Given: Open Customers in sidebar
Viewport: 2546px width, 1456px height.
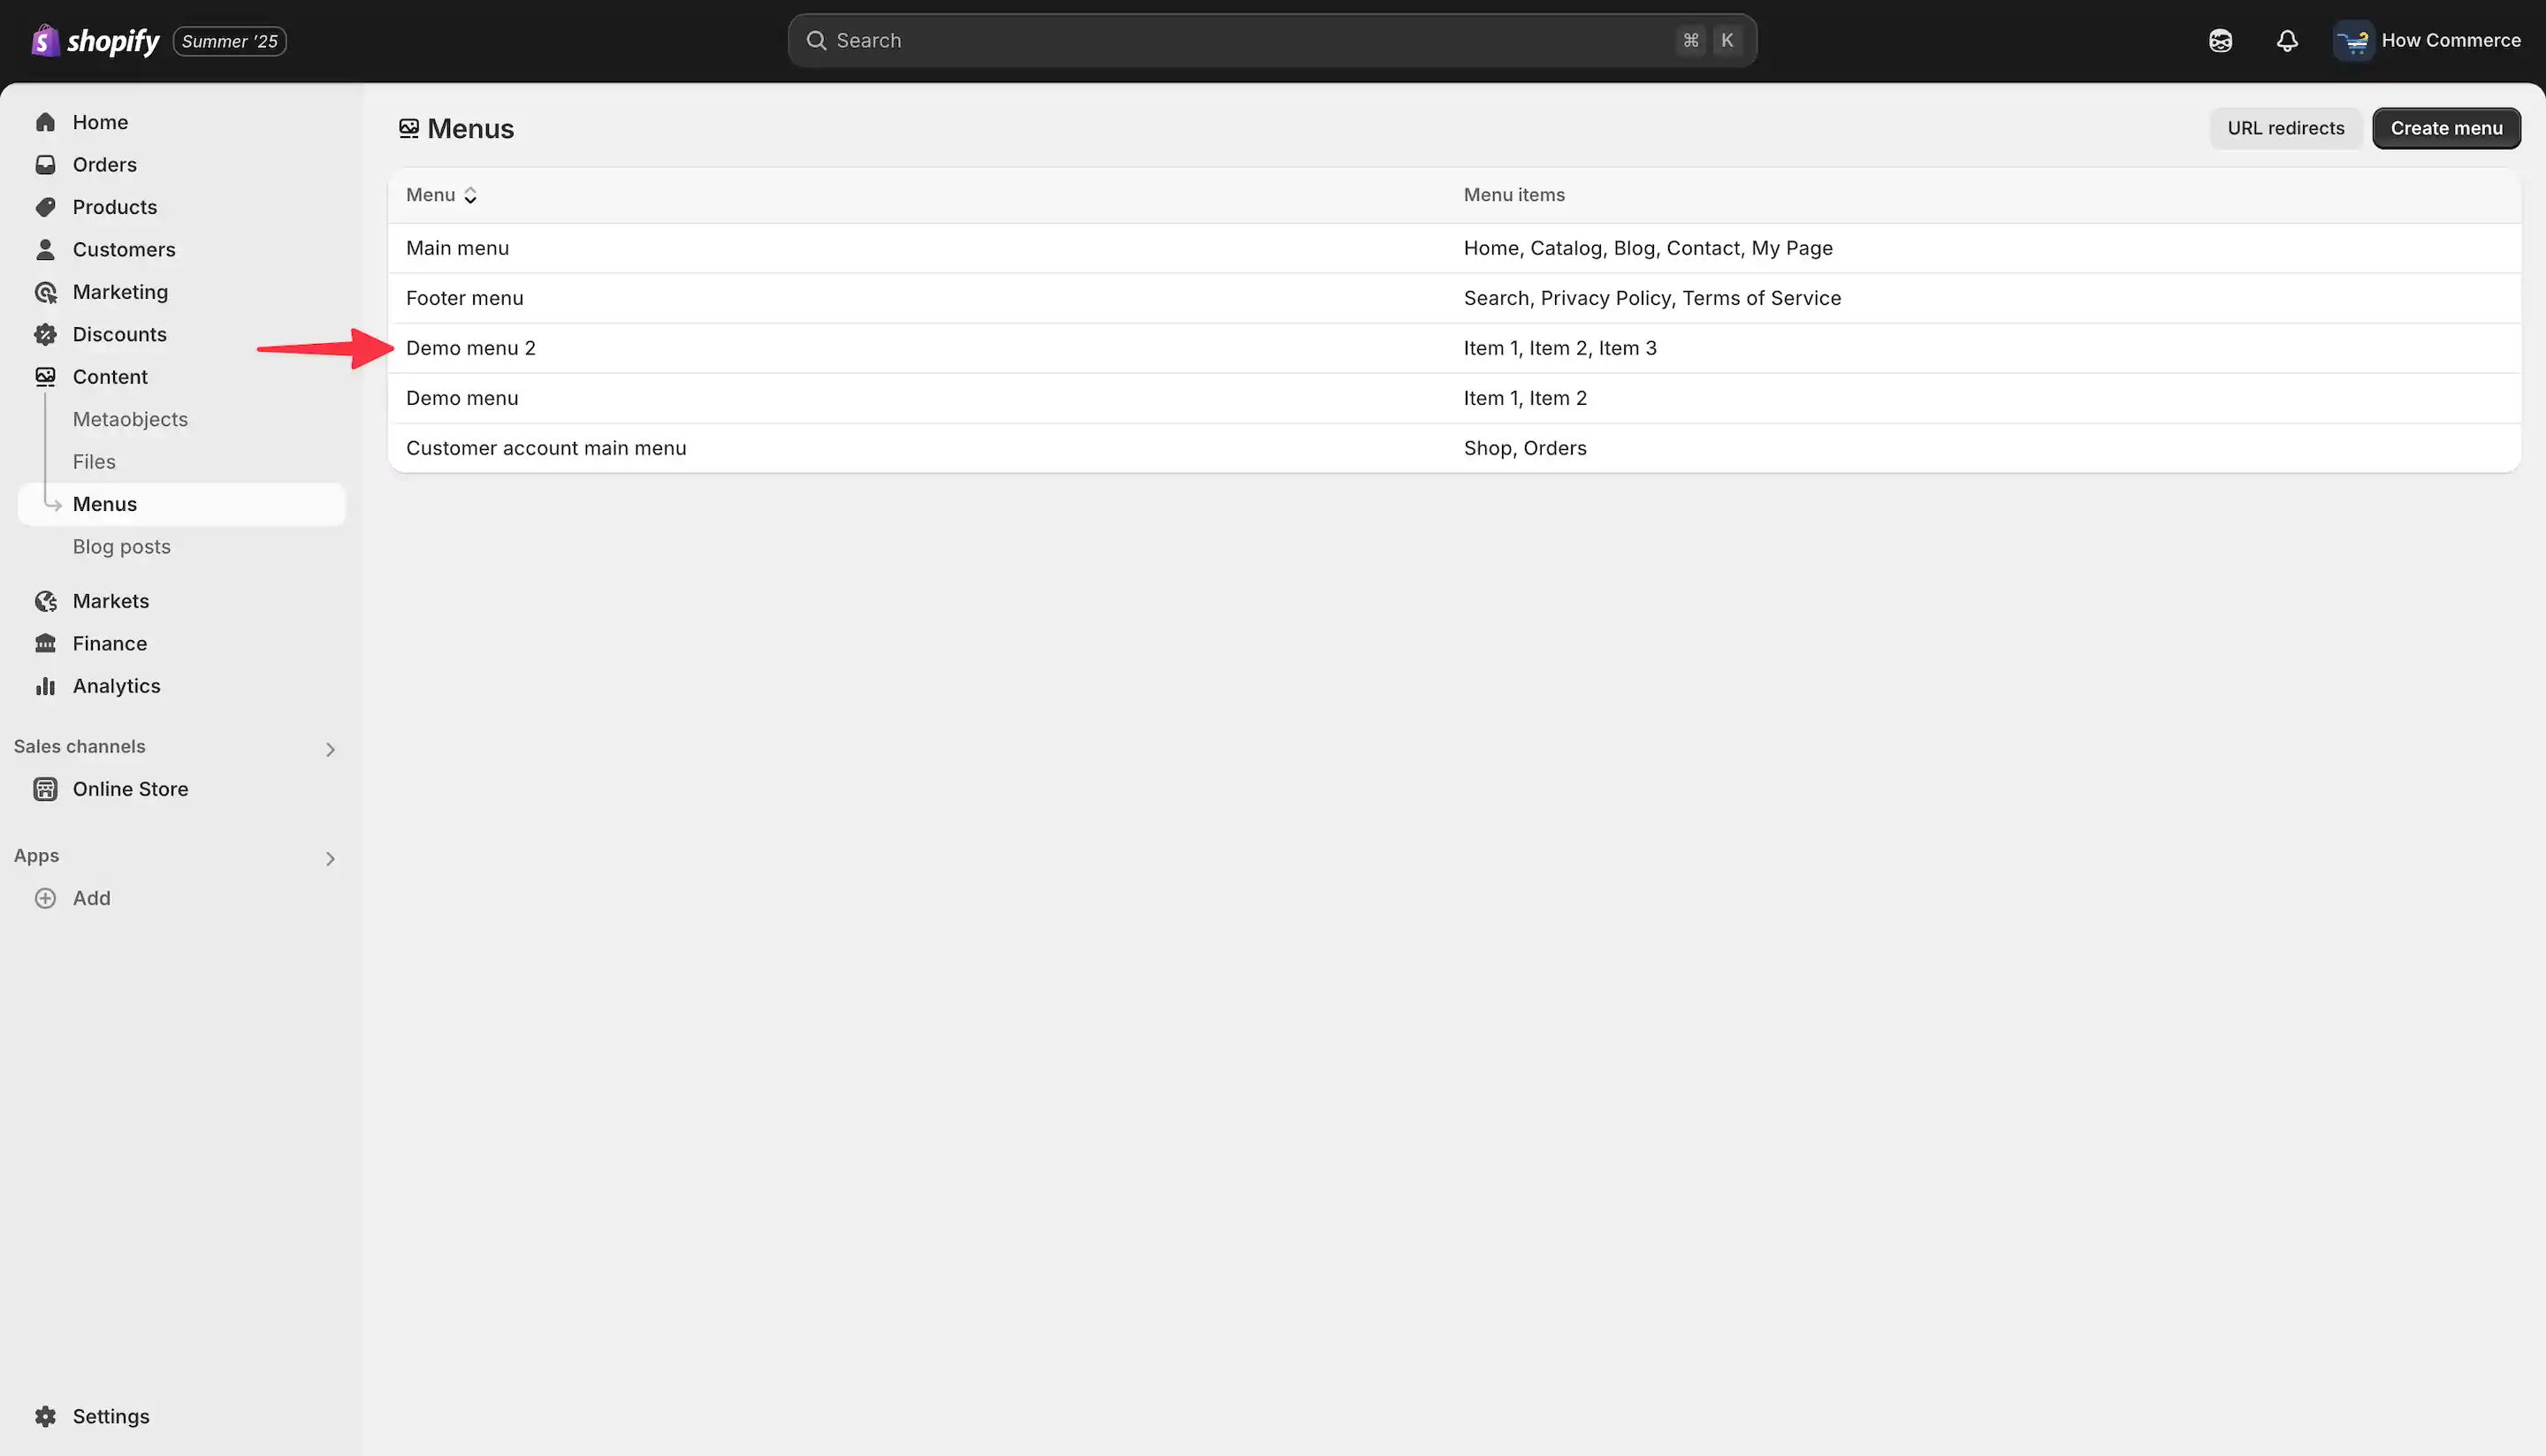Looking at the screenshot, I should 182,249.
